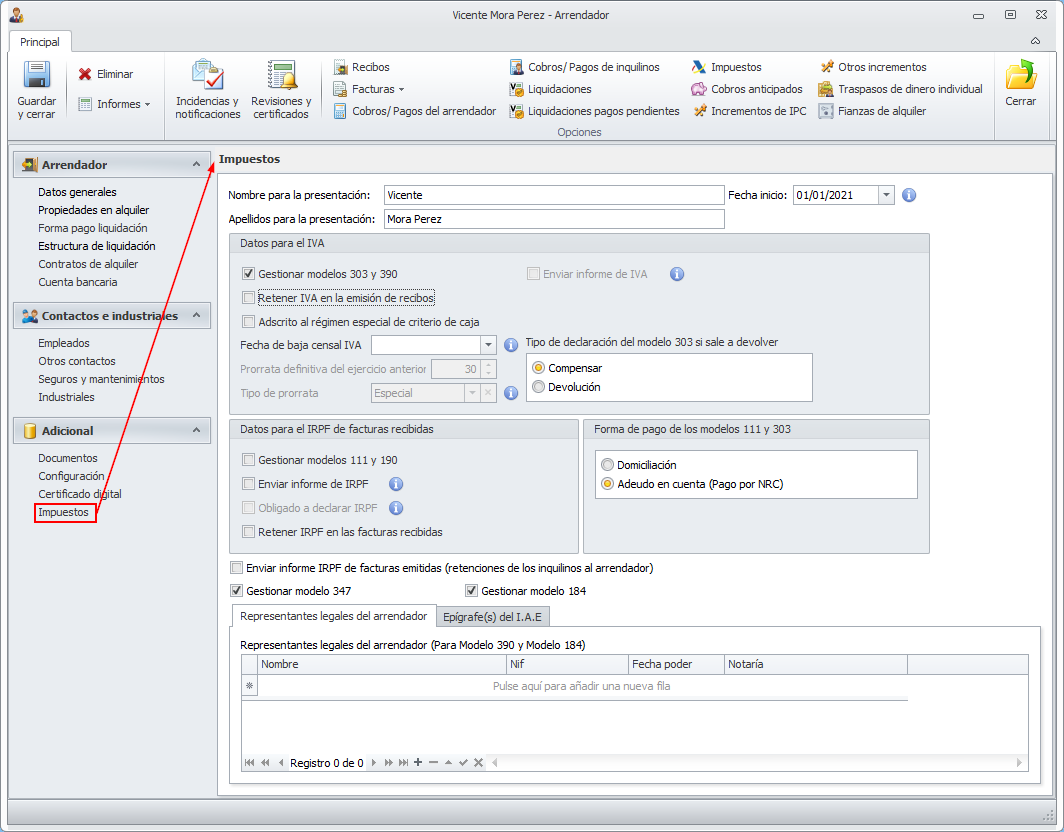Open Incrementos de IPC
Viewport: 1064px width, 832px height.
coord(750,111)
